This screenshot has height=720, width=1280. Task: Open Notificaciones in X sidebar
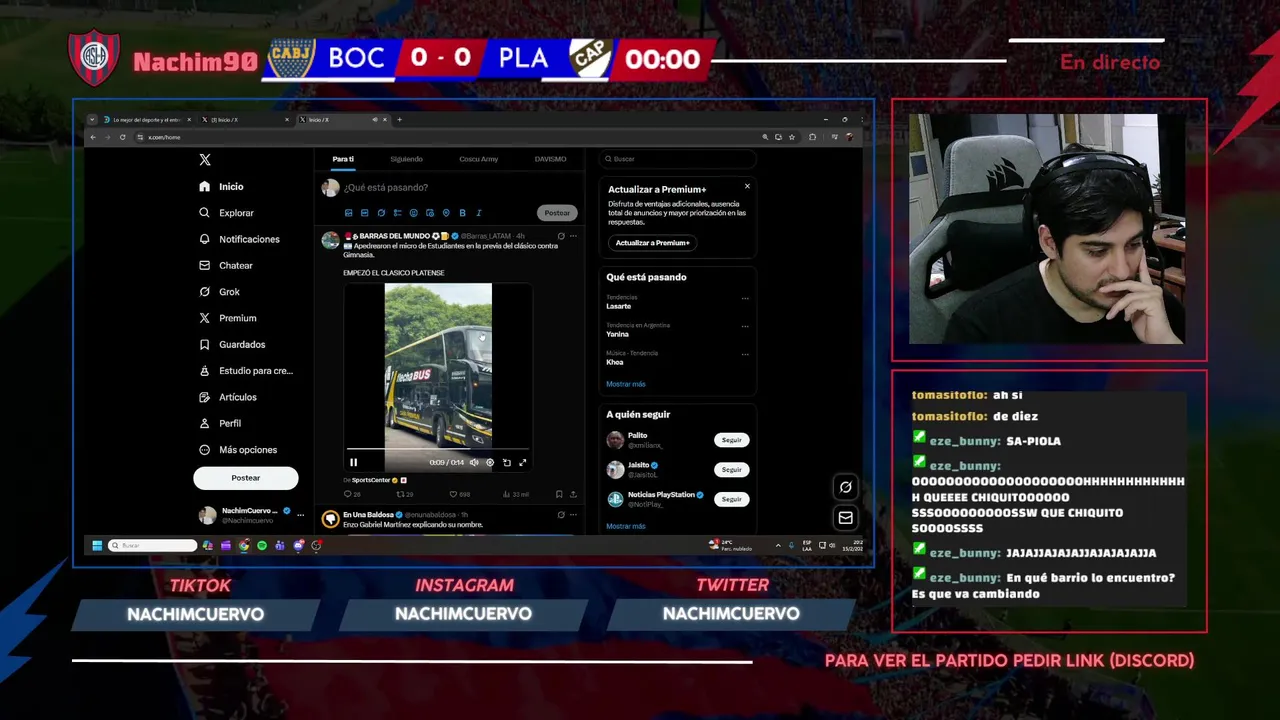[239, 239]
